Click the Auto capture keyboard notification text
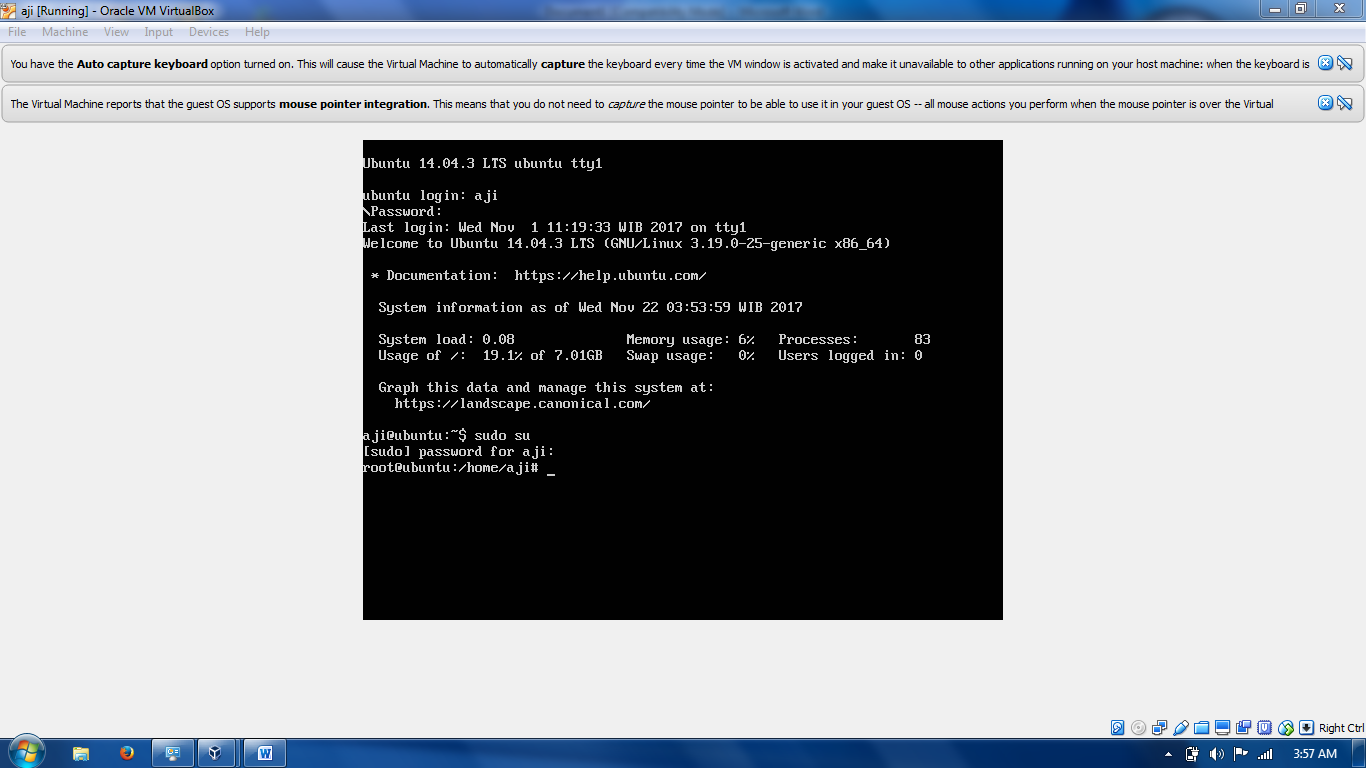The height and width of the screenshot is (768, 1366). coord(659,64)
